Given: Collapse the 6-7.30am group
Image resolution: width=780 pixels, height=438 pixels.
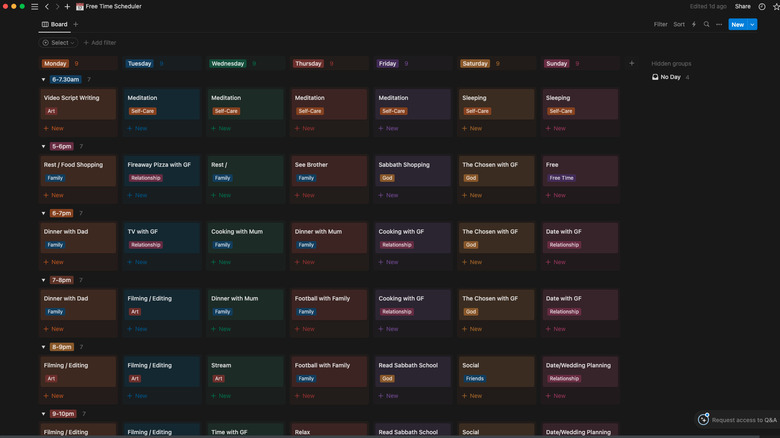Looking at the screenshot, I should 43,79.
